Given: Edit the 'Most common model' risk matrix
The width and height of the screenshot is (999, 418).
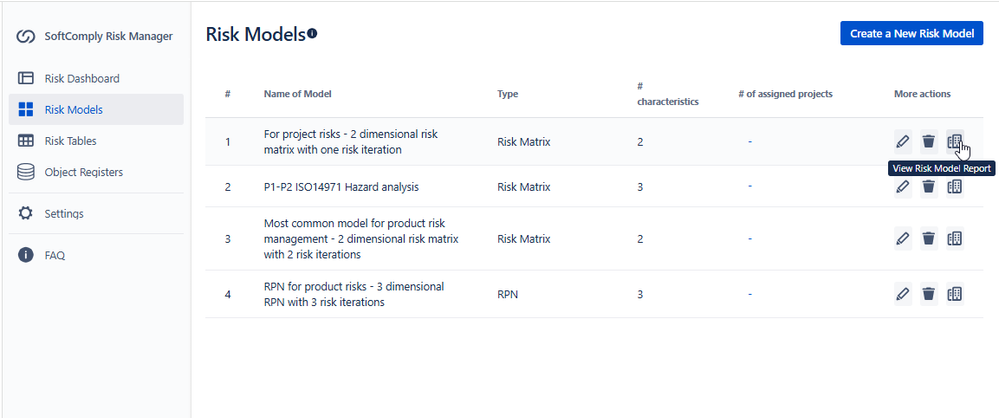Looking at the screenshot, I should (903, 238).
